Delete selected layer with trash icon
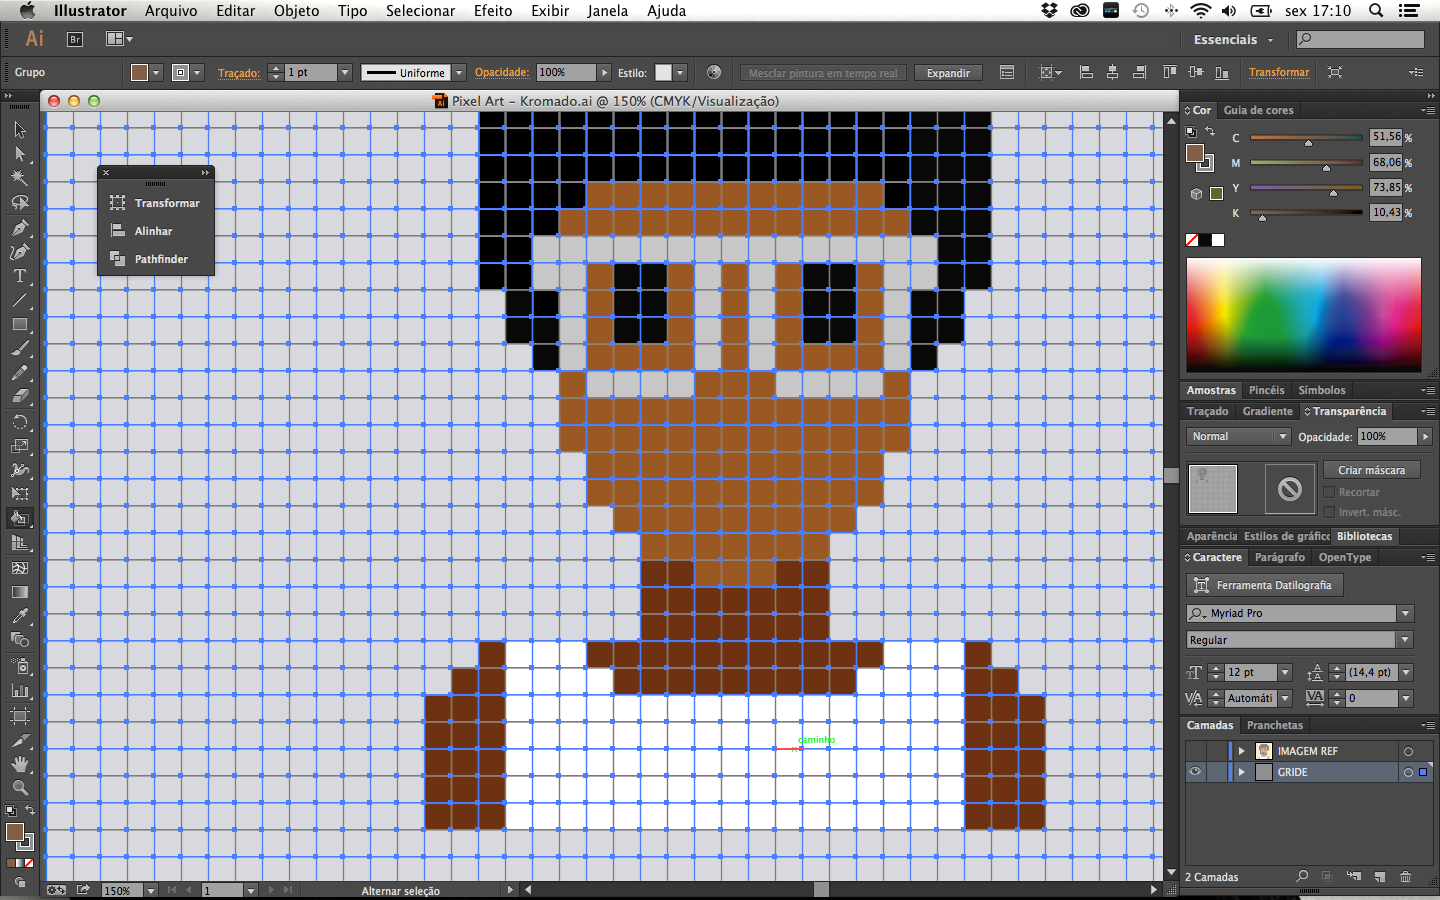Screen dimensions: 1440x900 coord(1405,877)
